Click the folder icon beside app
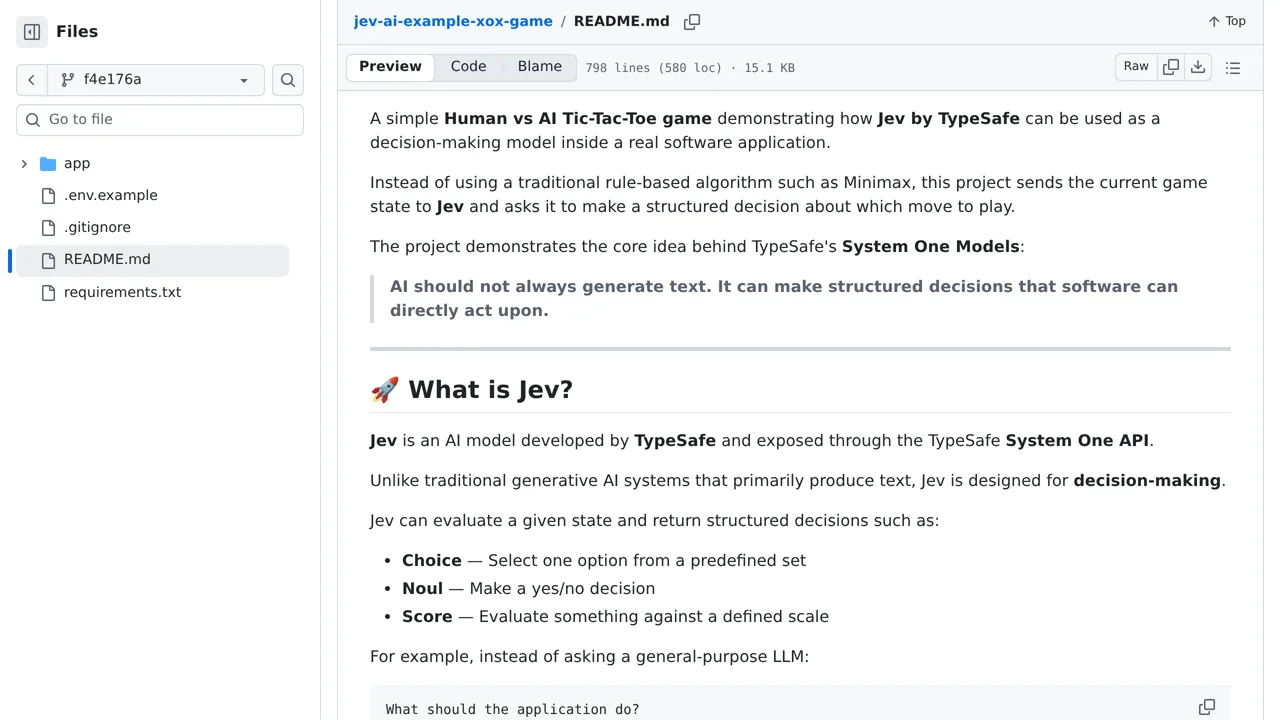The width and height of the screenshot is (1280, 720). tap(48, 164)
